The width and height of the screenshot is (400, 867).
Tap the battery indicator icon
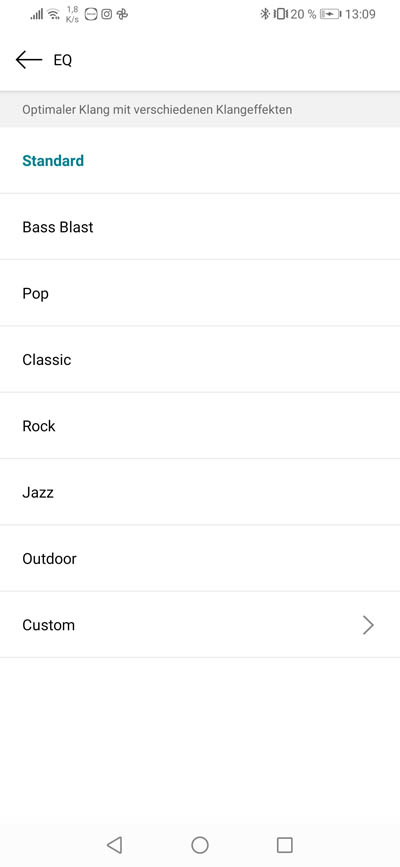(330, 14)
